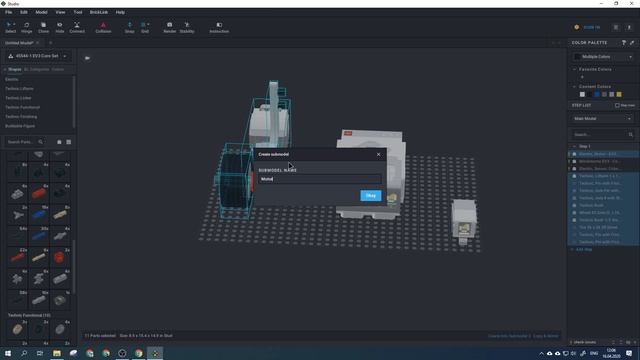Select the red bush part thumbnail 2x
The height and width of the screenshot is (360, 640).
(60, 257)
